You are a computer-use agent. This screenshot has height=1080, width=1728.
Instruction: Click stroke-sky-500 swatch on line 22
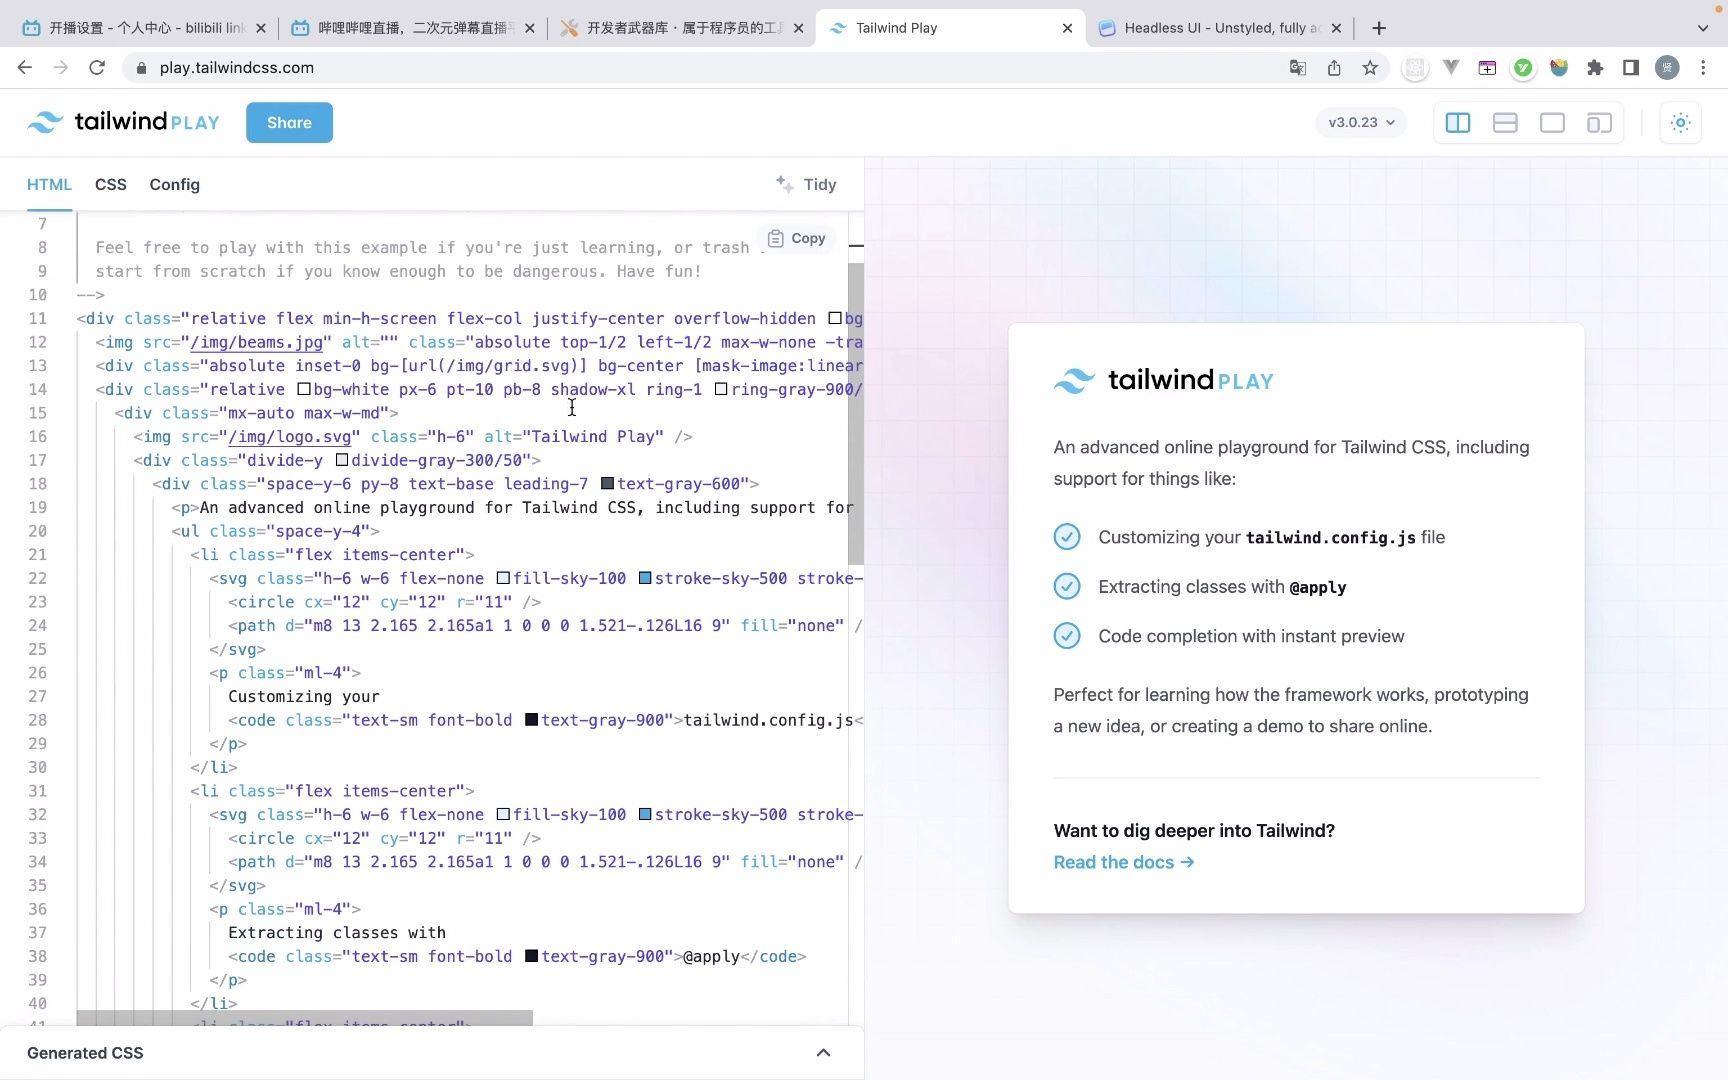[645, 578]
